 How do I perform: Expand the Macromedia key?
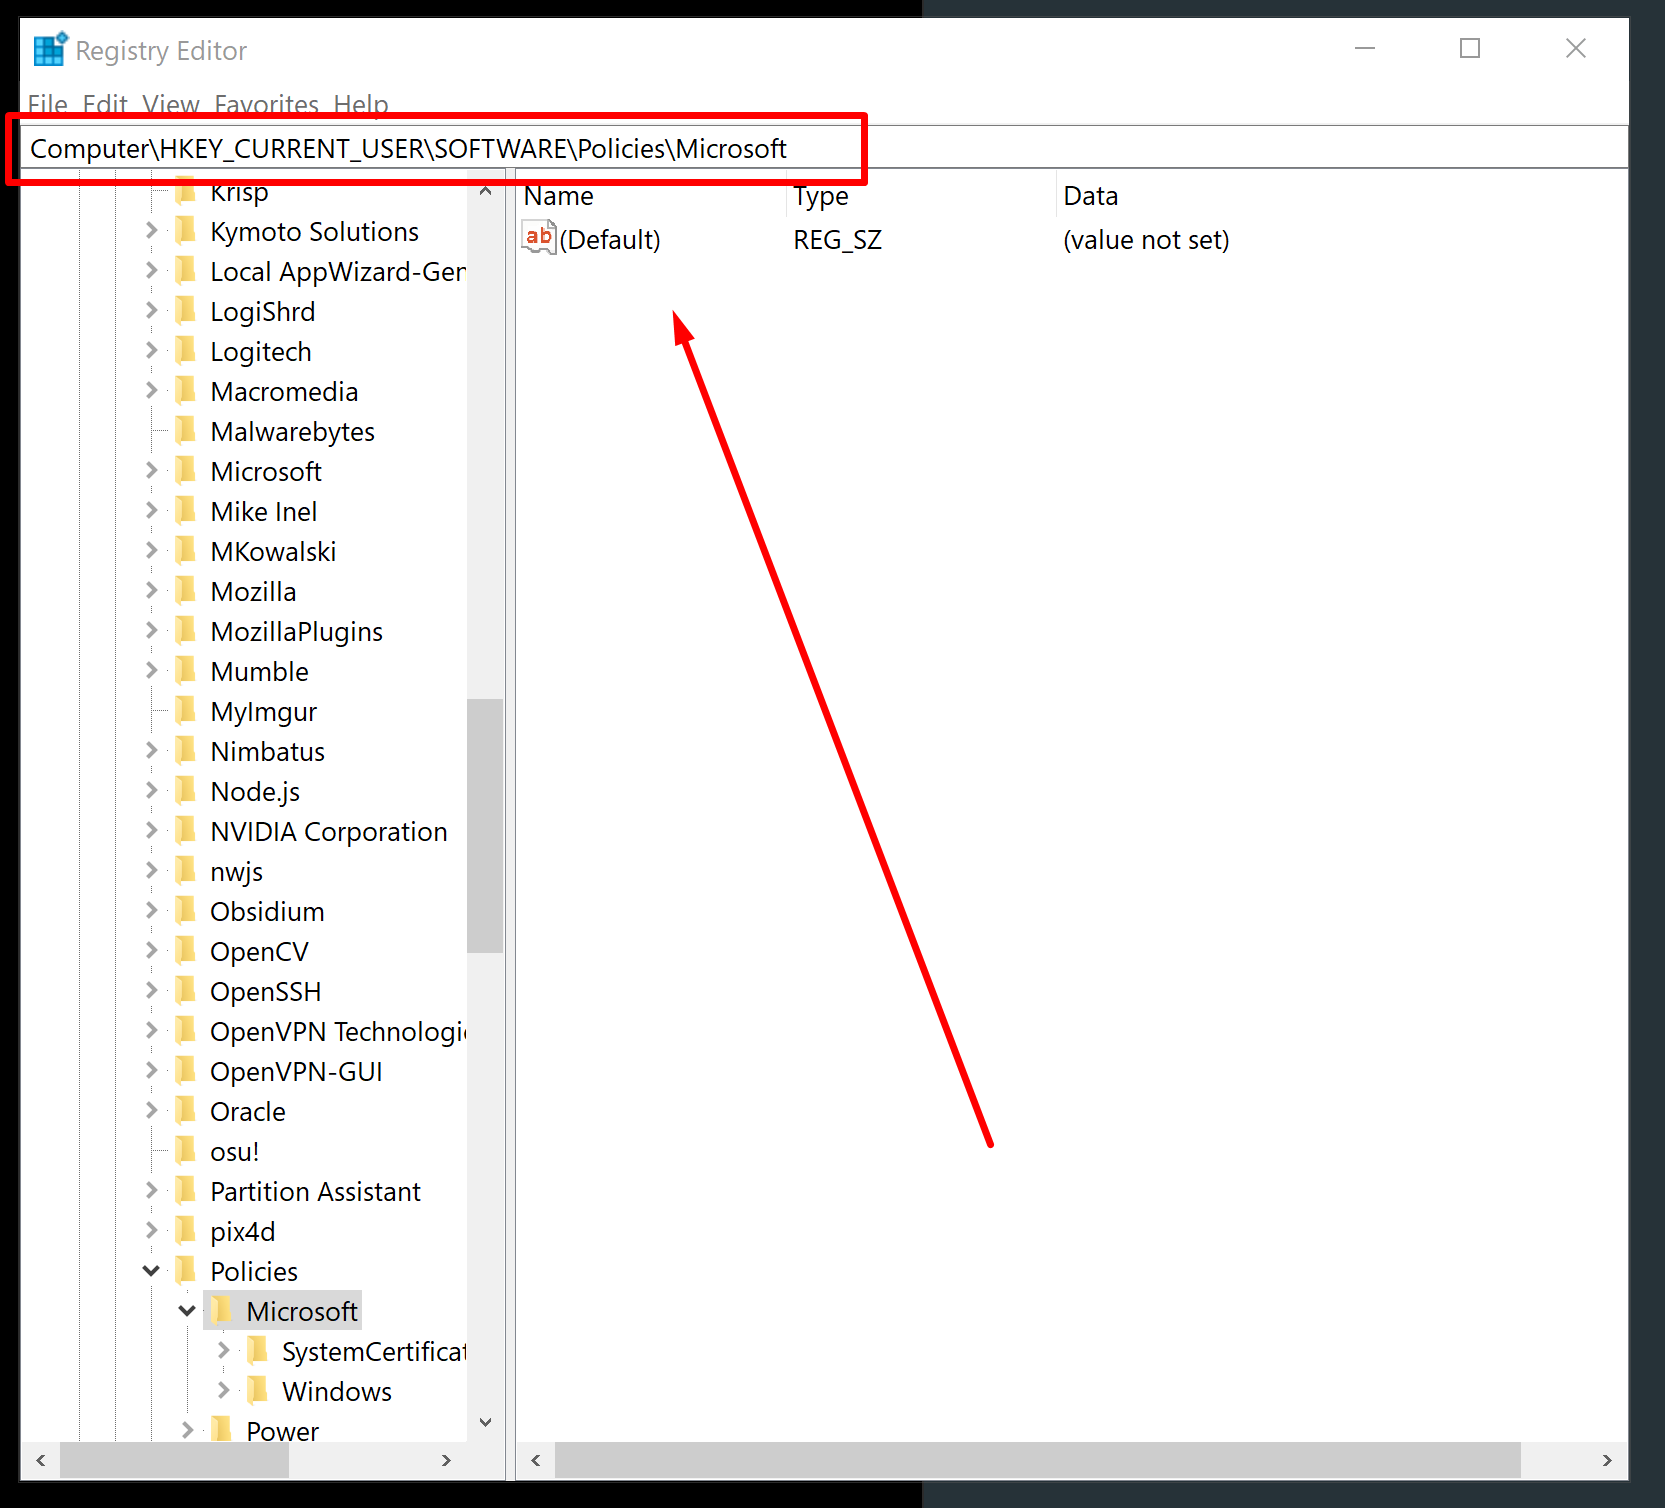[151, 390]
